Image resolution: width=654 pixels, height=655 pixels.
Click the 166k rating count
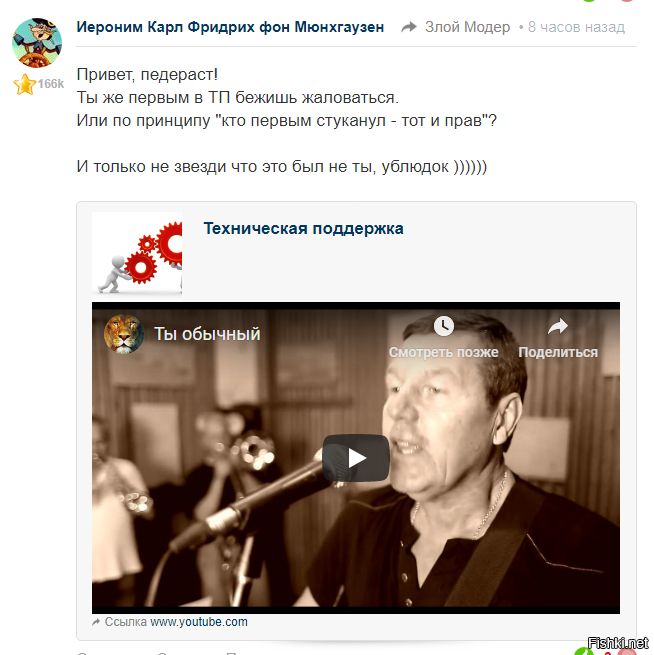click(51, 84)
